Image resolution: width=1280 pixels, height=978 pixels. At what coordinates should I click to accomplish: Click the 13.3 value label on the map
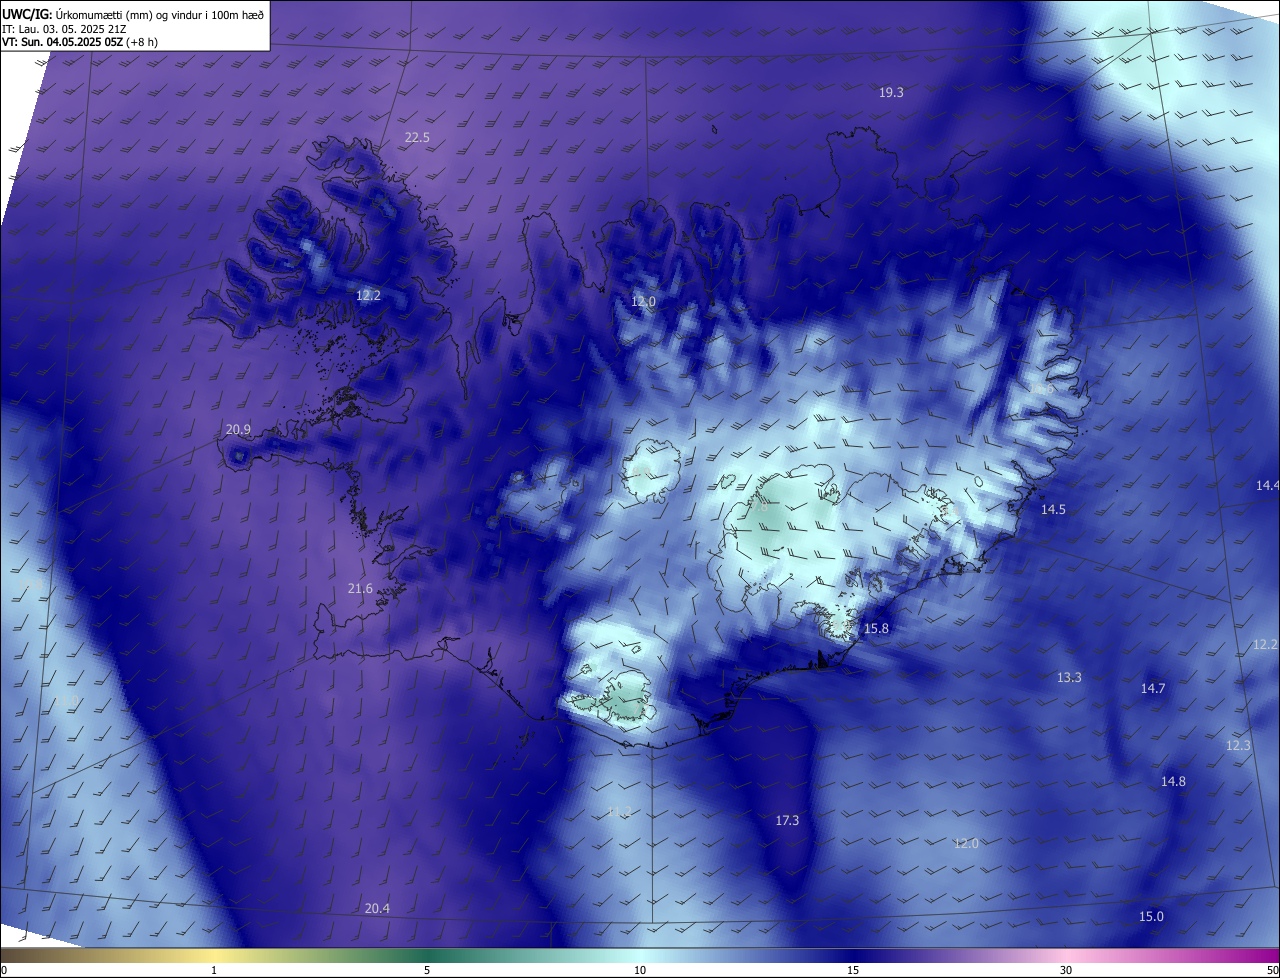[x=1069, y=678]
